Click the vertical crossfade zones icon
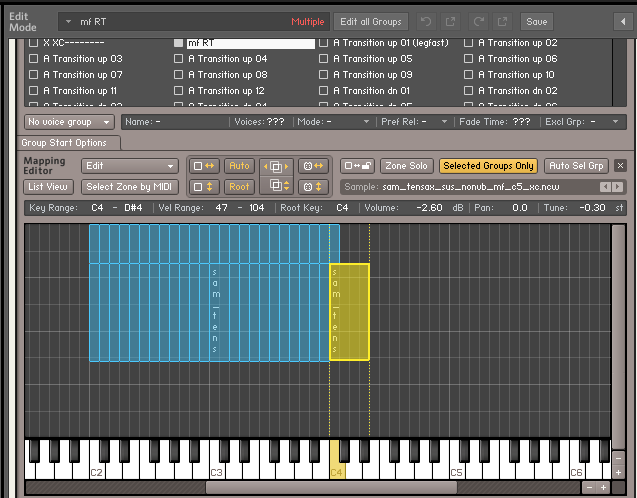 point(313,187)
